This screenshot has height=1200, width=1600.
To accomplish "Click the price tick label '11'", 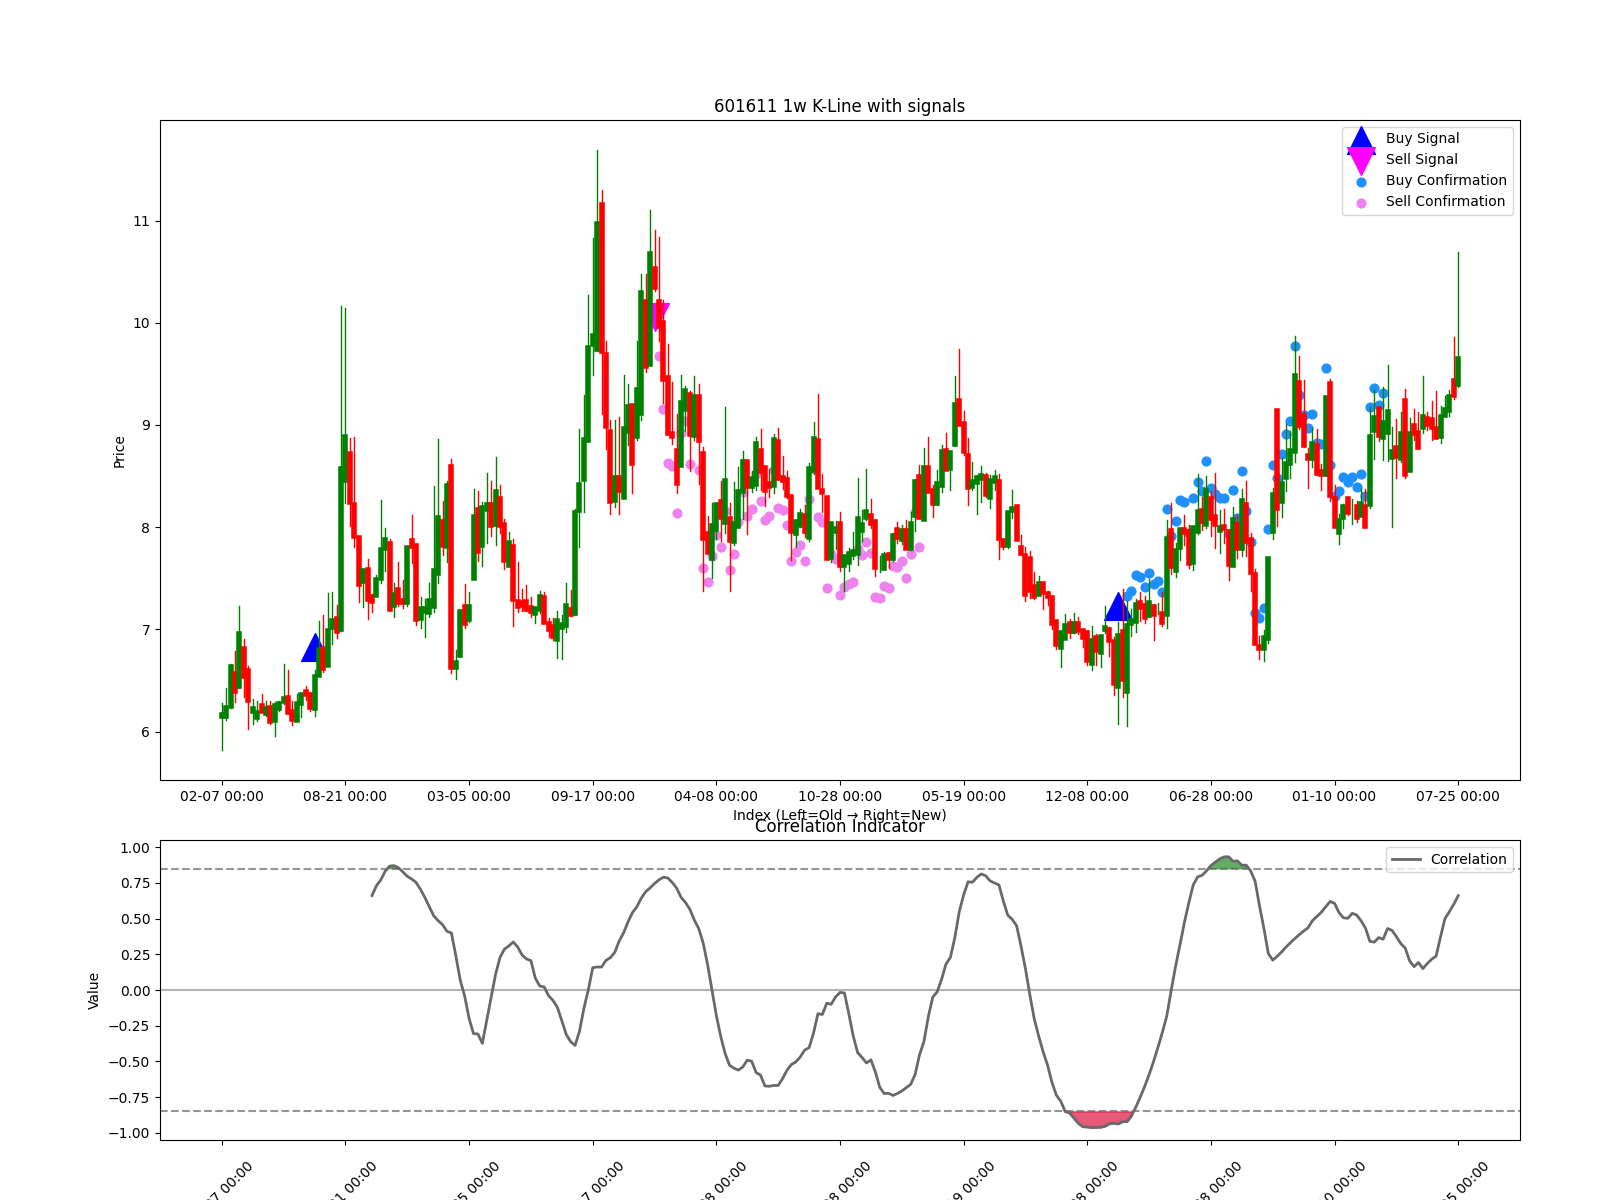I will (x=141, y=221).
